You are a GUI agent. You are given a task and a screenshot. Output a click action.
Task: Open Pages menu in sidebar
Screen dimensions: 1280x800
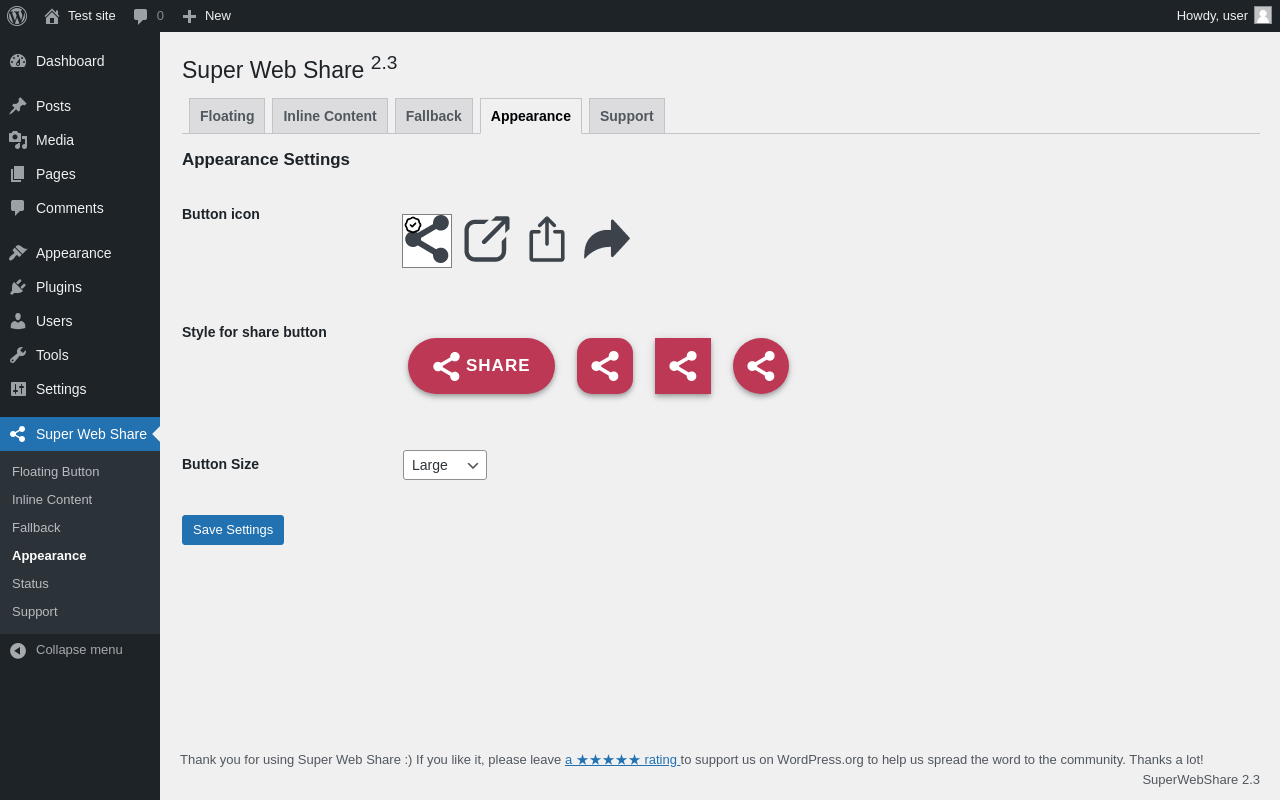(80, 174)
